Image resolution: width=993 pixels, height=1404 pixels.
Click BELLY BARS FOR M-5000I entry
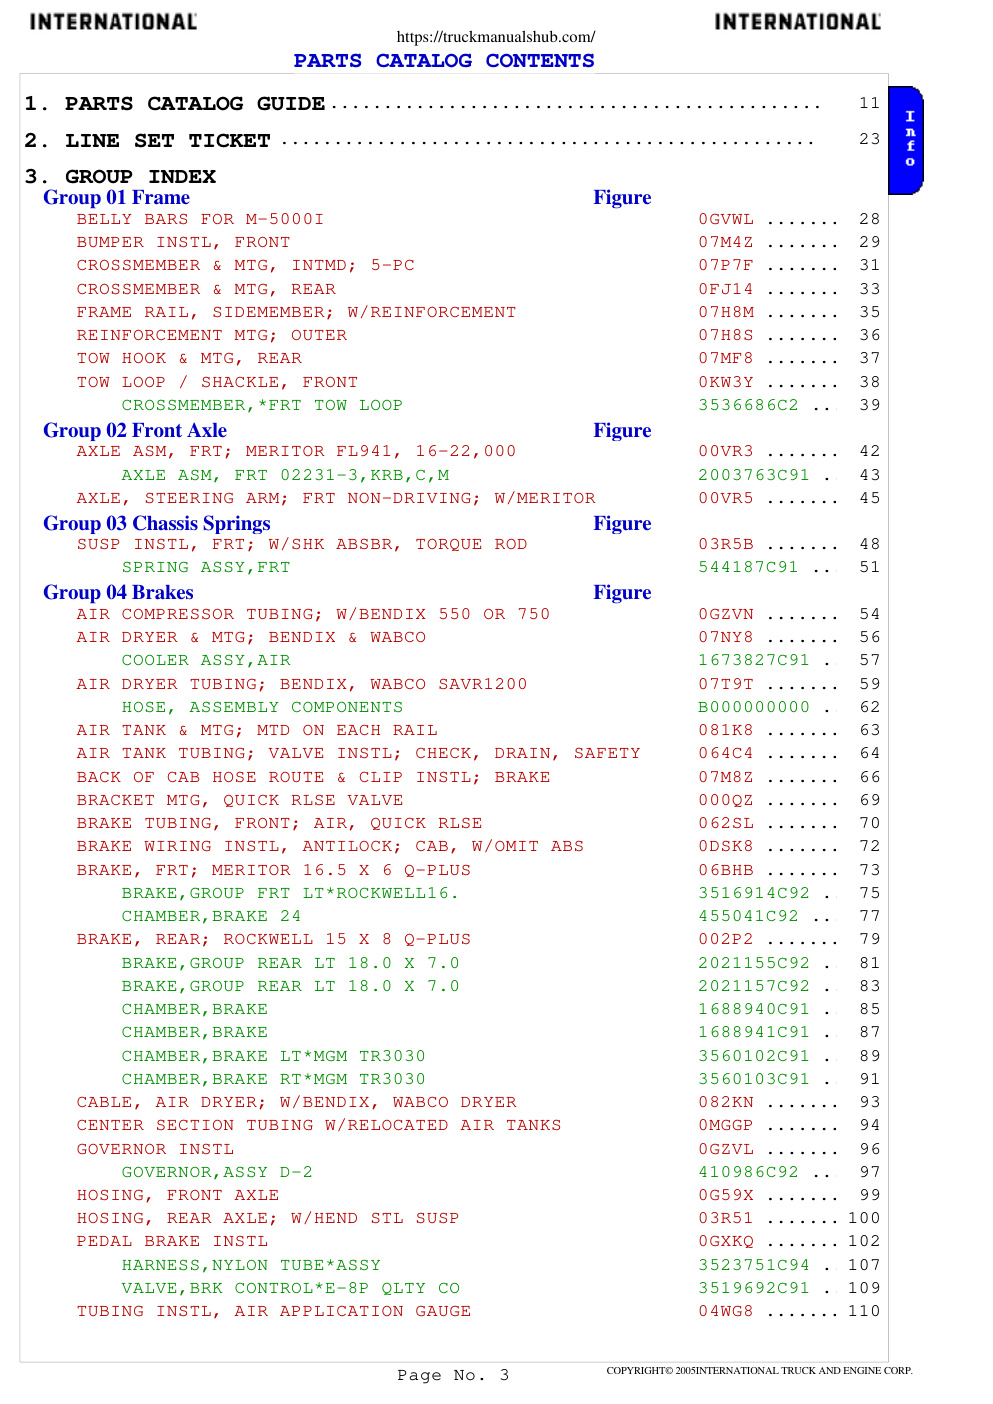click(x=200, y=219)
